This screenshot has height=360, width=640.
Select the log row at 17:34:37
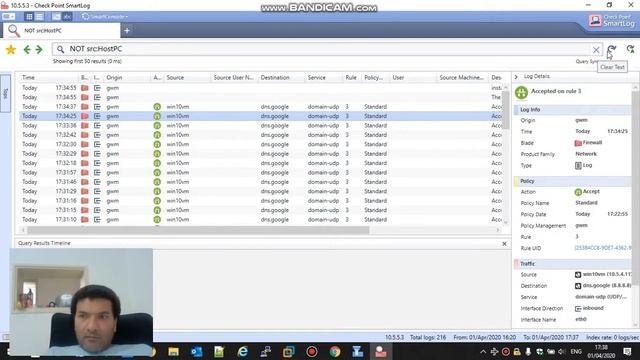[261, 107]
